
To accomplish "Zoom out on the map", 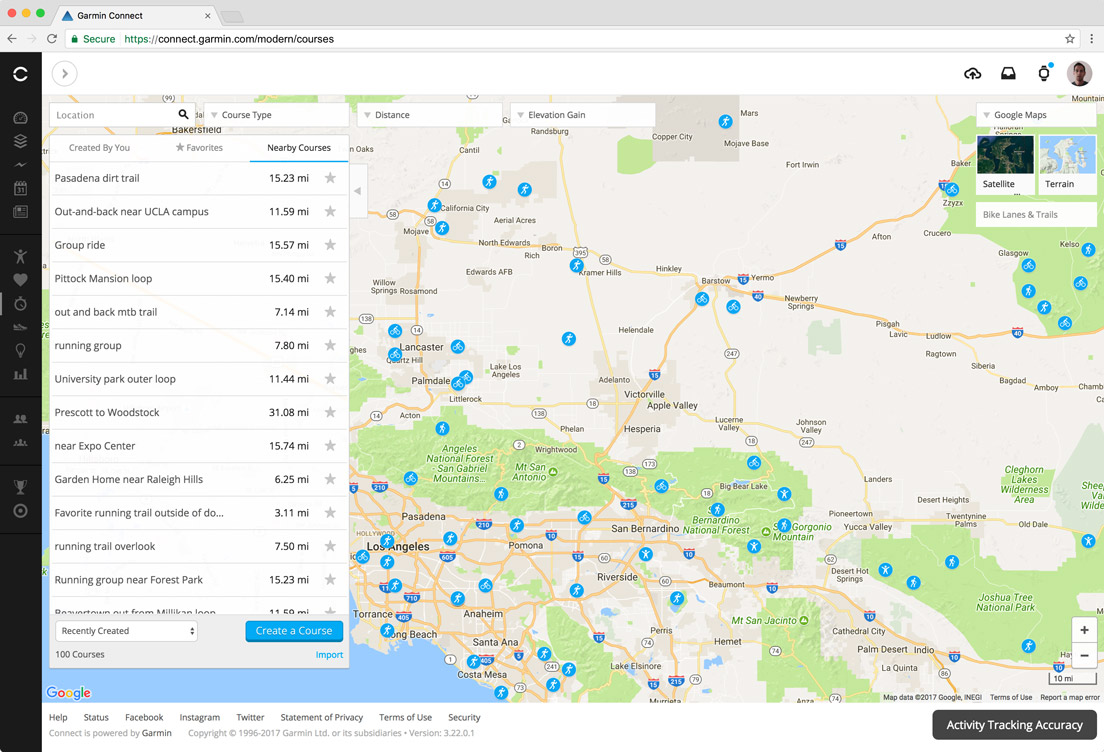I will [1084, 656].
